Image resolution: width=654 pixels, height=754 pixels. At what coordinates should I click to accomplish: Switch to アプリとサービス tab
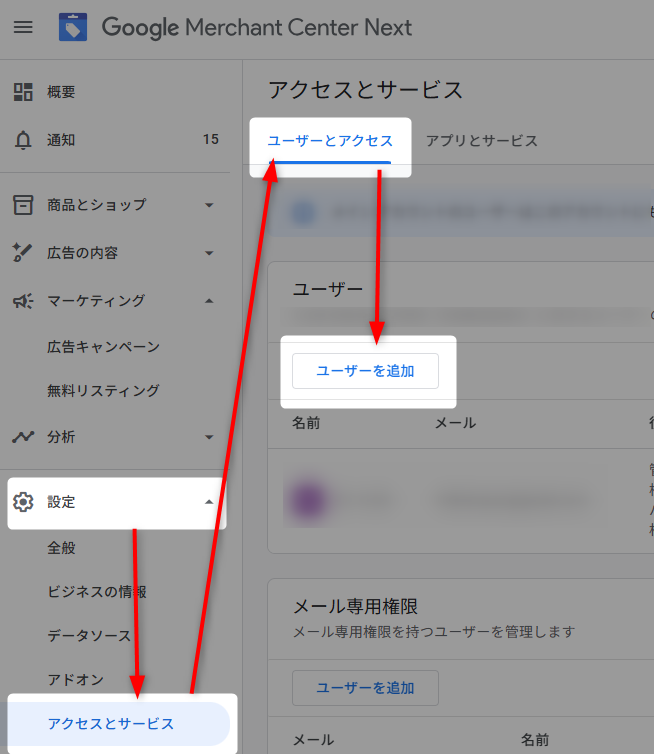(482, 141)
